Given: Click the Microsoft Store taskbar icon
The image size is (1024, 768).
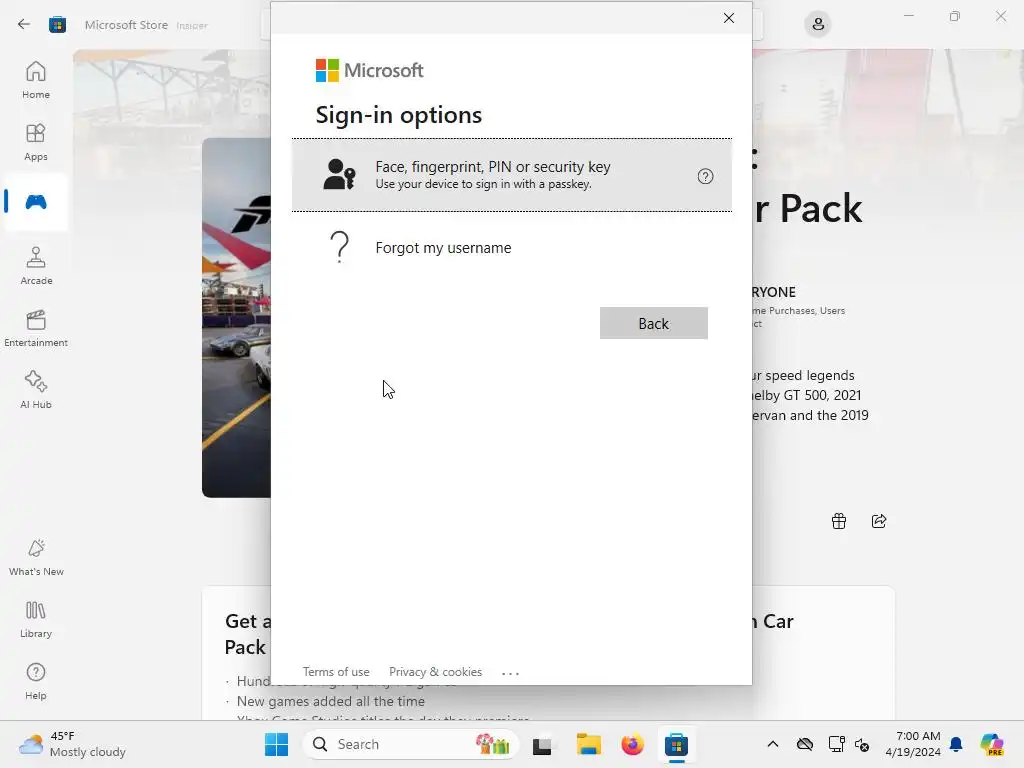Looking at the screenshot, I should [x=677, y=744].
